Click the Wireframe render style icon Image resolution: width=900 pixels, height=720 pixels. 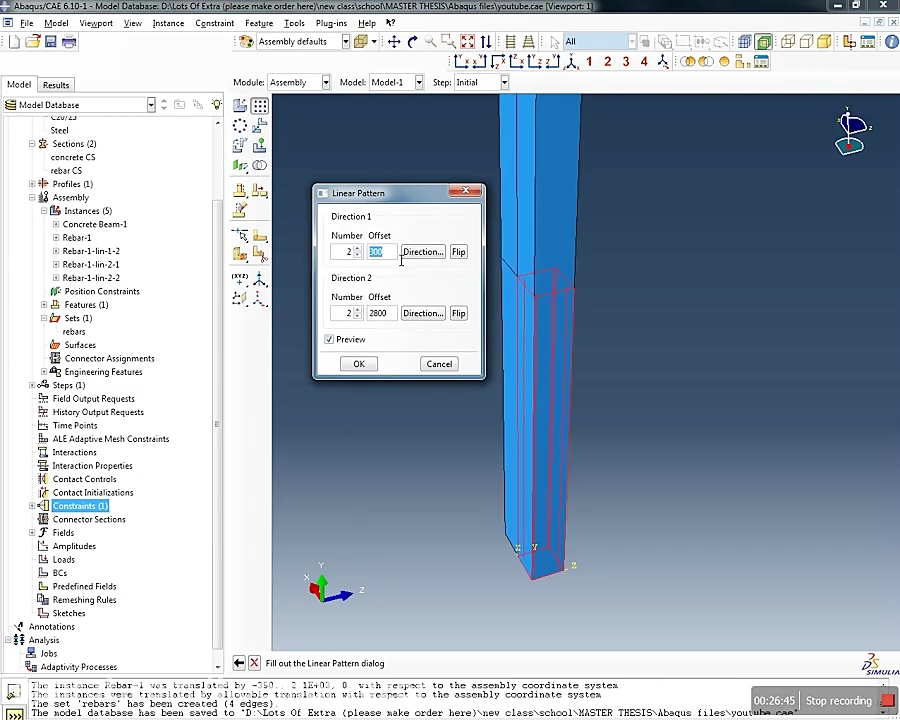[788, 41]
